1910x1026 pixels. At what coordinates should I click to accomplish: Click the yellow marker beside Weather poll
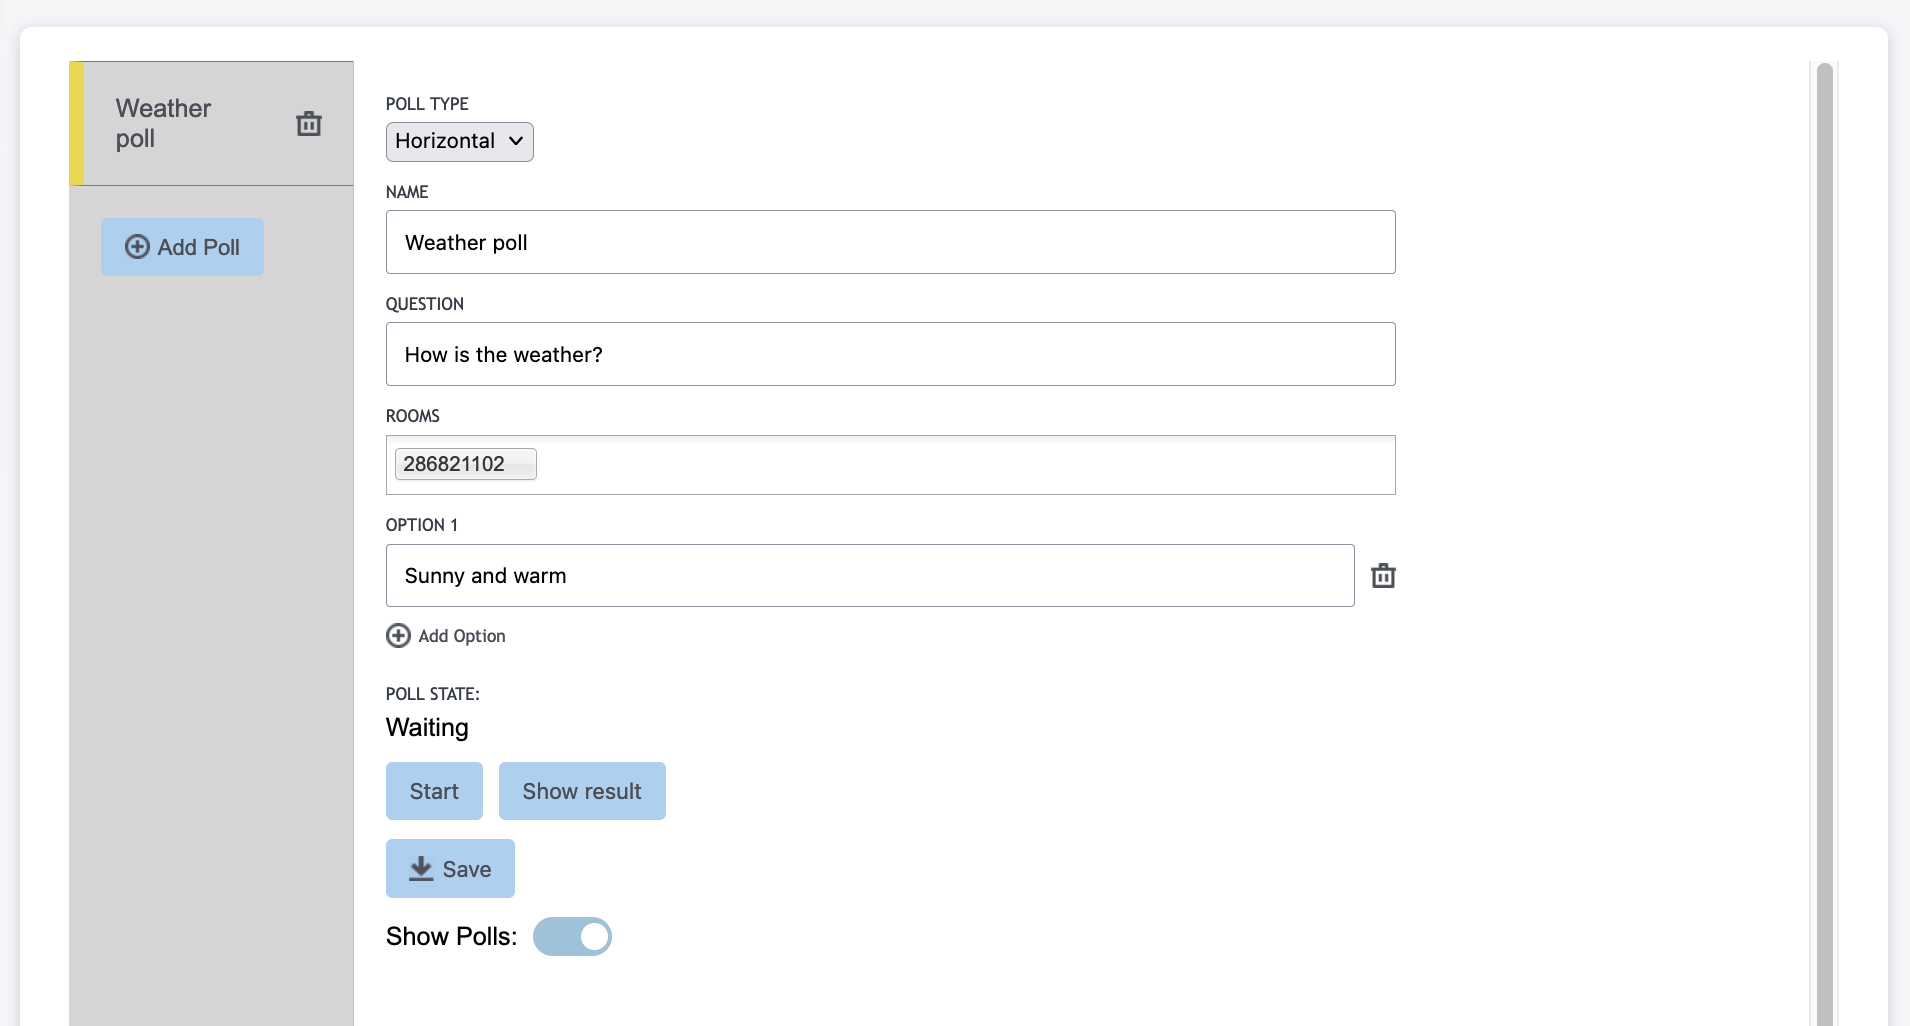(76, 124)
